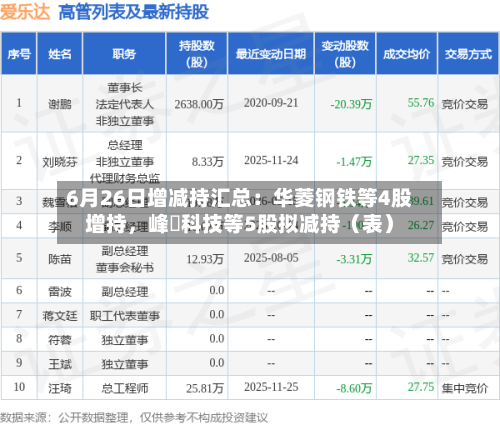Click the average price 32.57
This screenshot has height=425, width=500.
tap(421, 258)
